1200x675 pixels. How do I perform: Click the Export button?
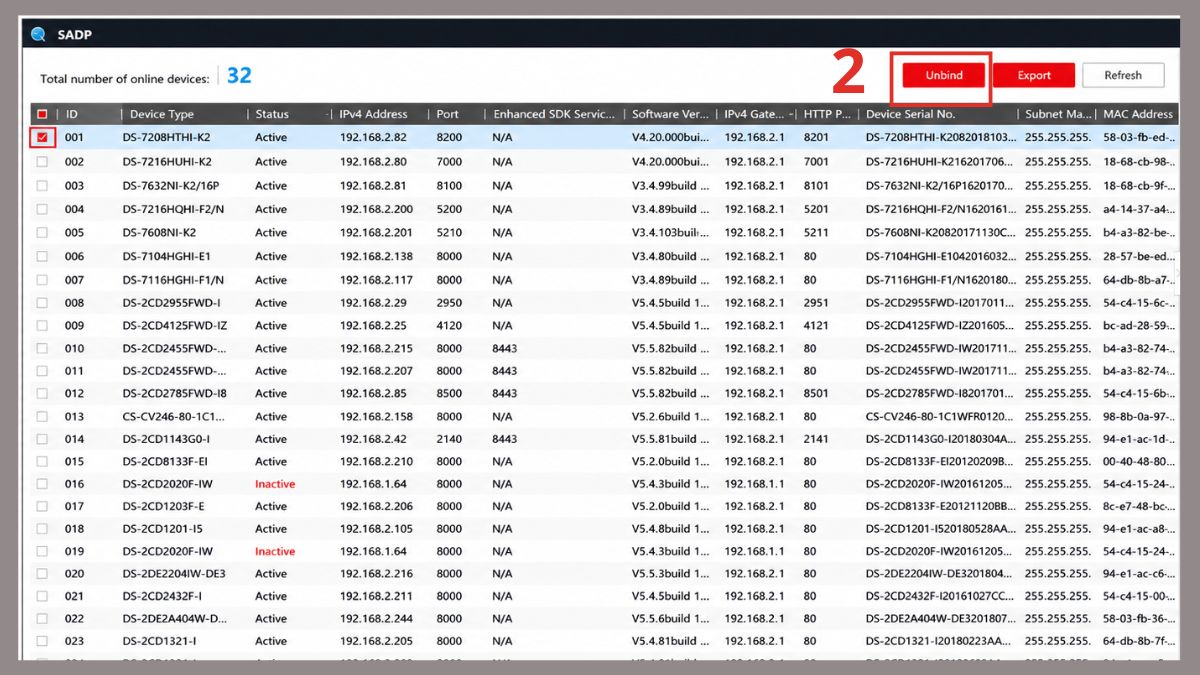[1034, 75]
